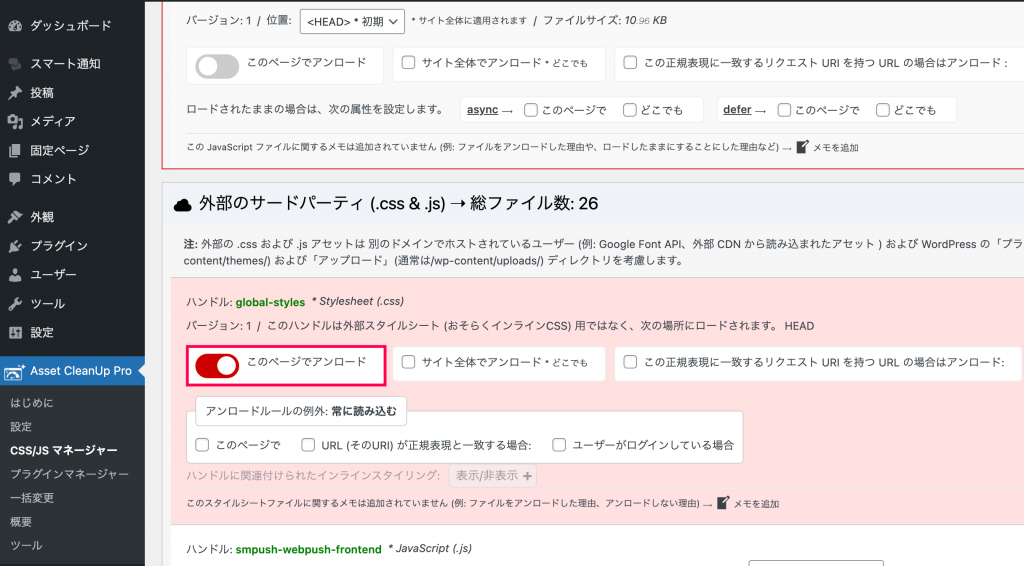Image resolution: width=1024 pixels, height=566 pixels.
Task: Open 一括変更 submenu item
Action: pos(32,497)
